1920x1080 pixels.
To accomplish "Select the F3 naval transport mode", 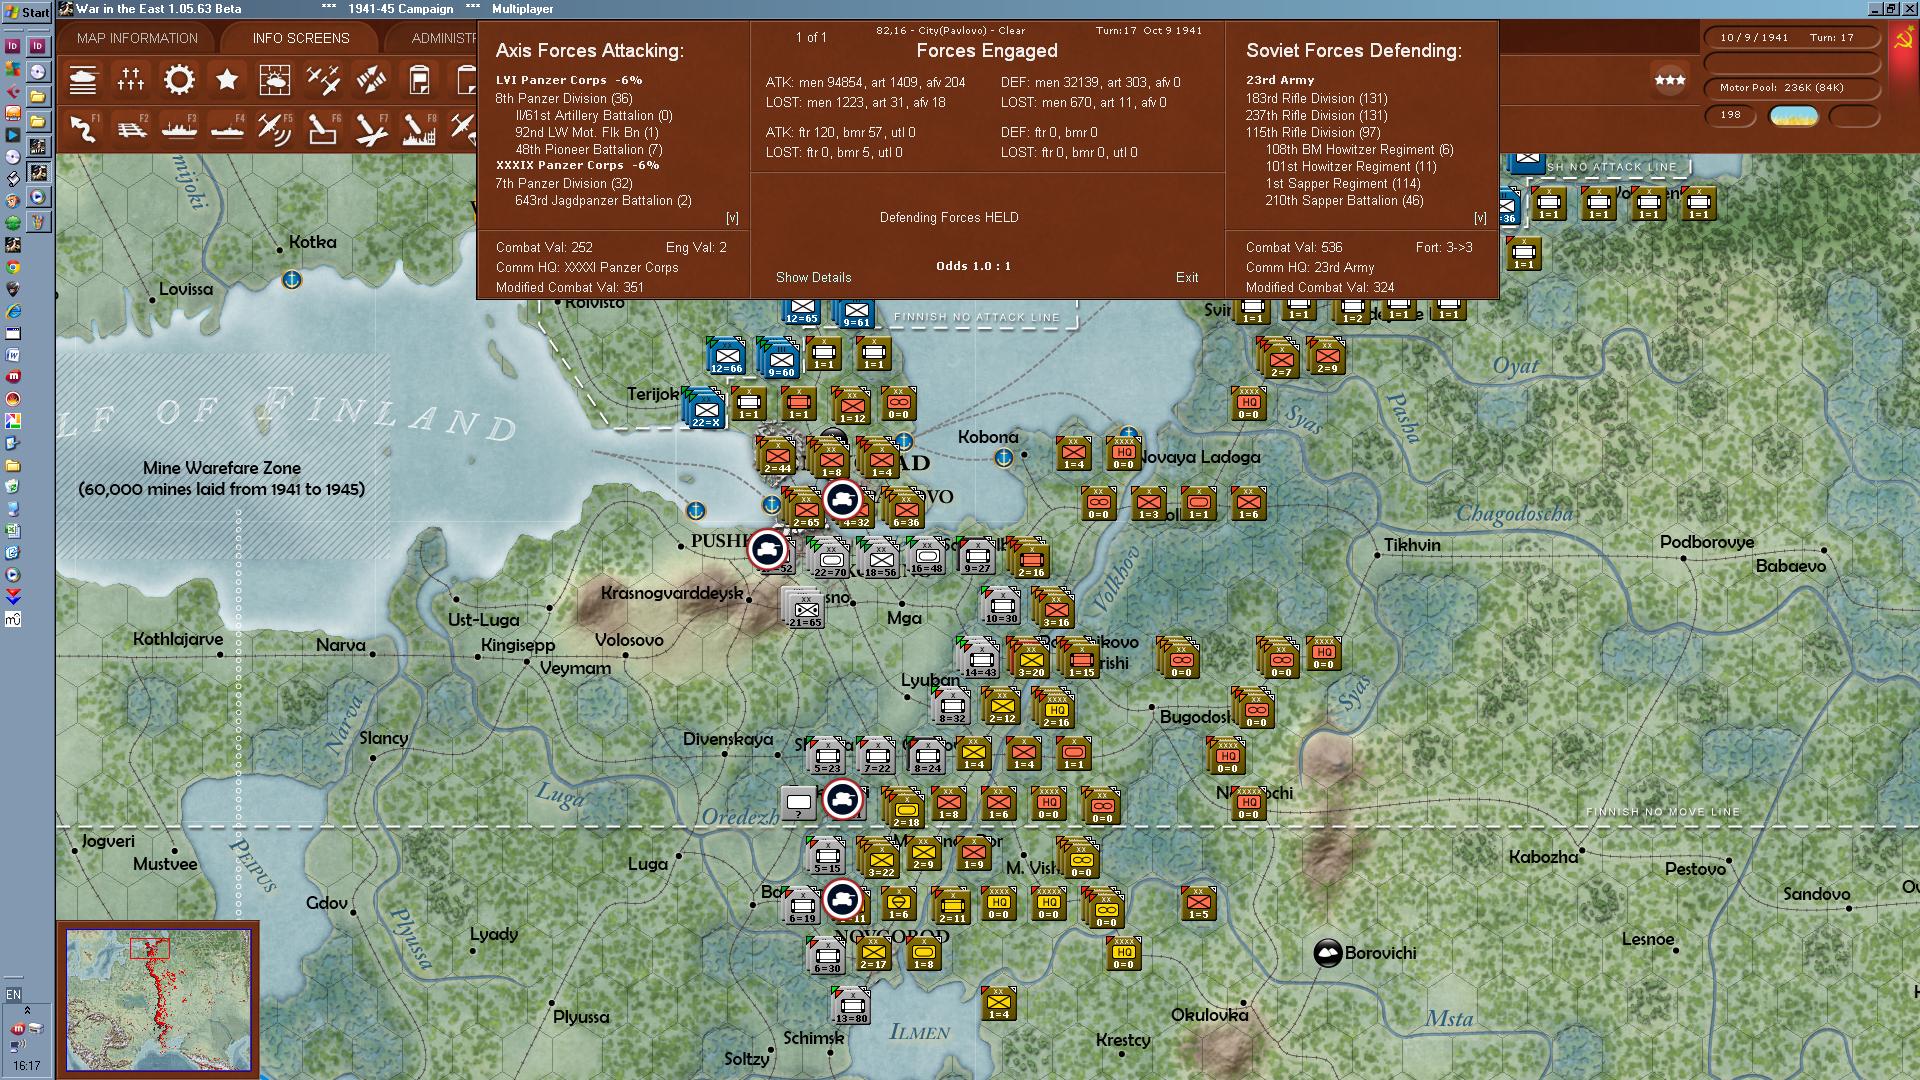I will pyautogui.click(x=179, y=129).
